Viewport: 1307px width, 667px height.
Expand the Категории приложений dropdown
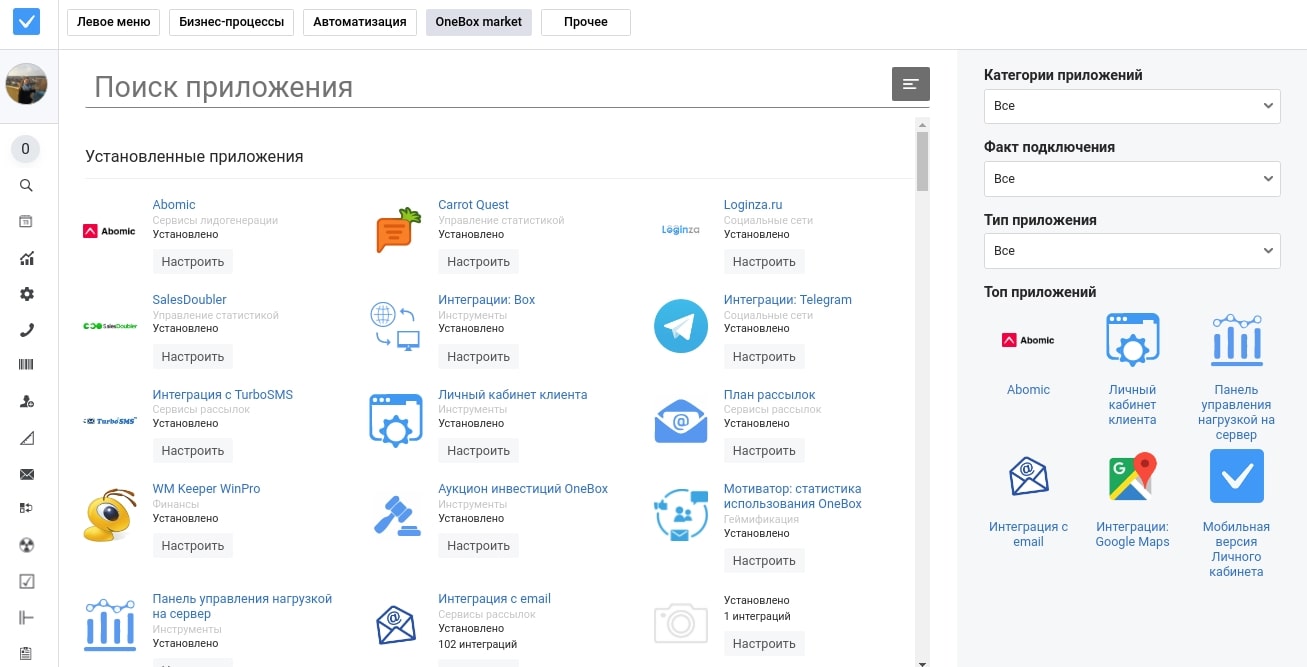point(1132,106)
